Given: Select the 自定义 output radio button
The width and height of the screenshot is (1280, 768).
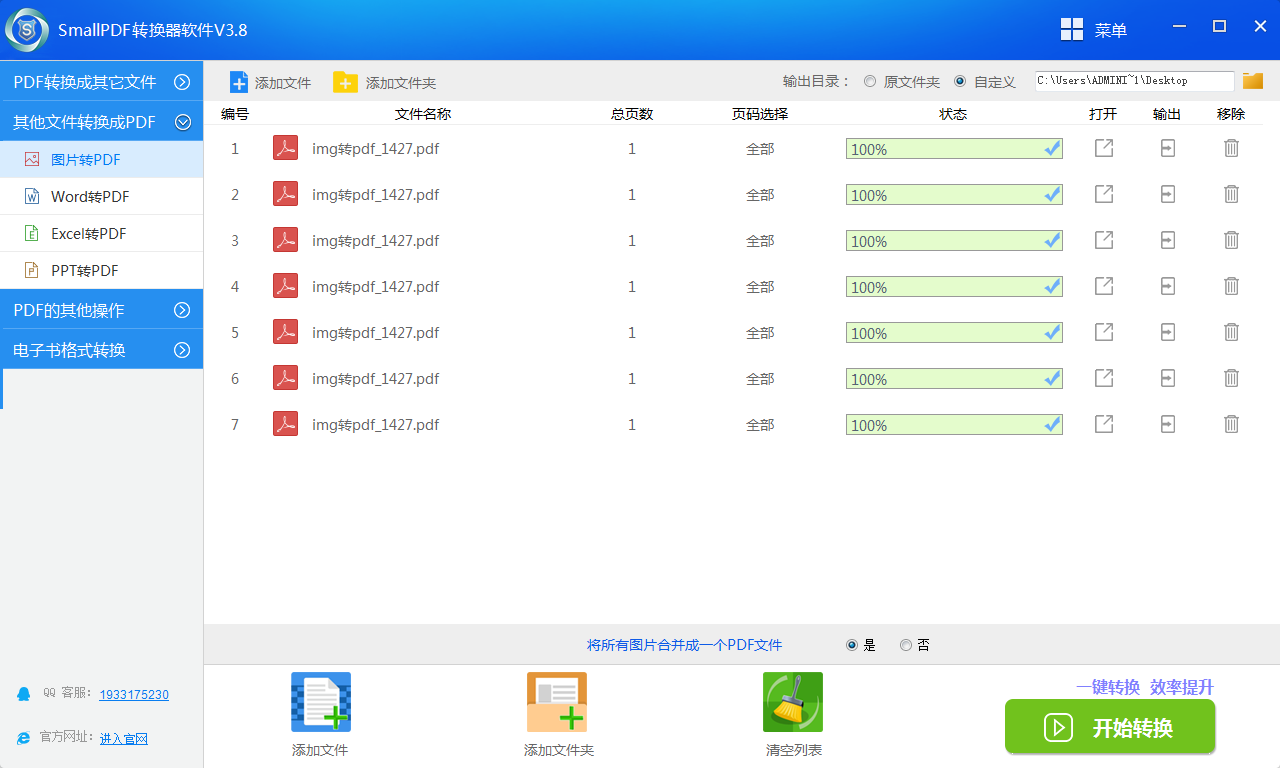Looking at the screenshot, I should 960,81.
